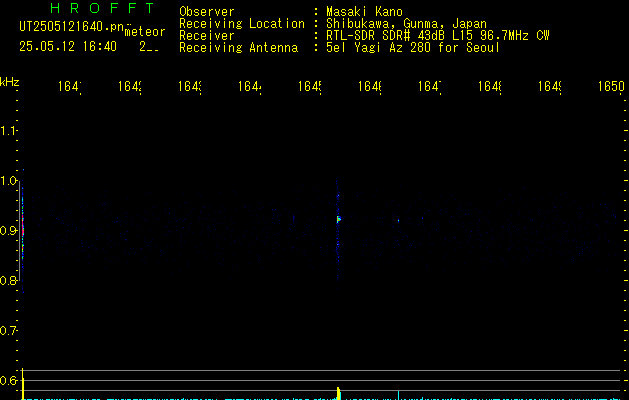Click the 0.6 kHz frequency axis label
629x400 pixels.
[x=8, y=380]
